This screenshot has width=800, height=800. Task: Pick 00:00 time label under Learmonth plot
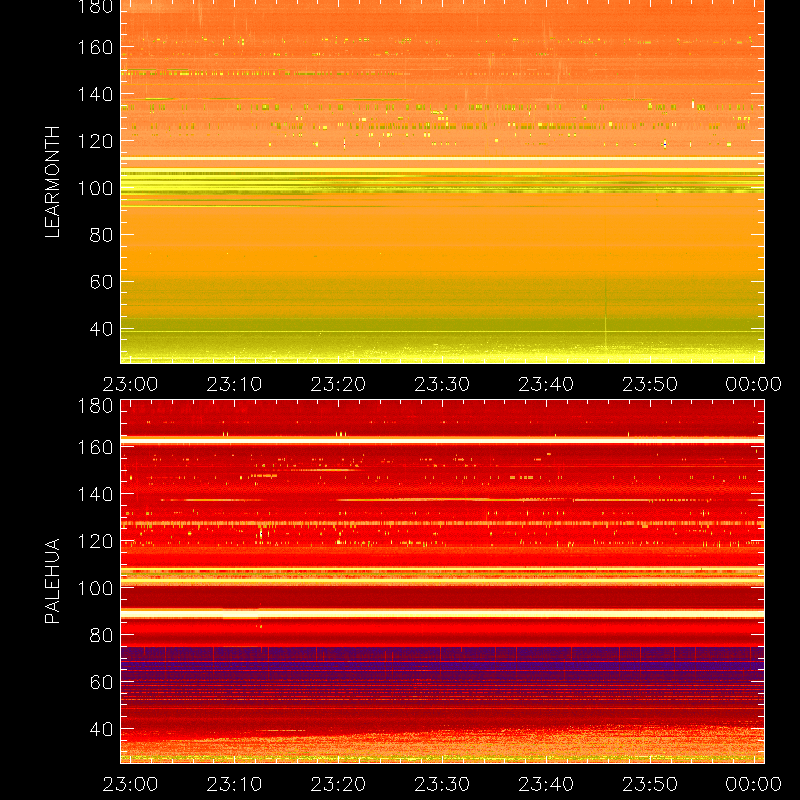point(754,384)
